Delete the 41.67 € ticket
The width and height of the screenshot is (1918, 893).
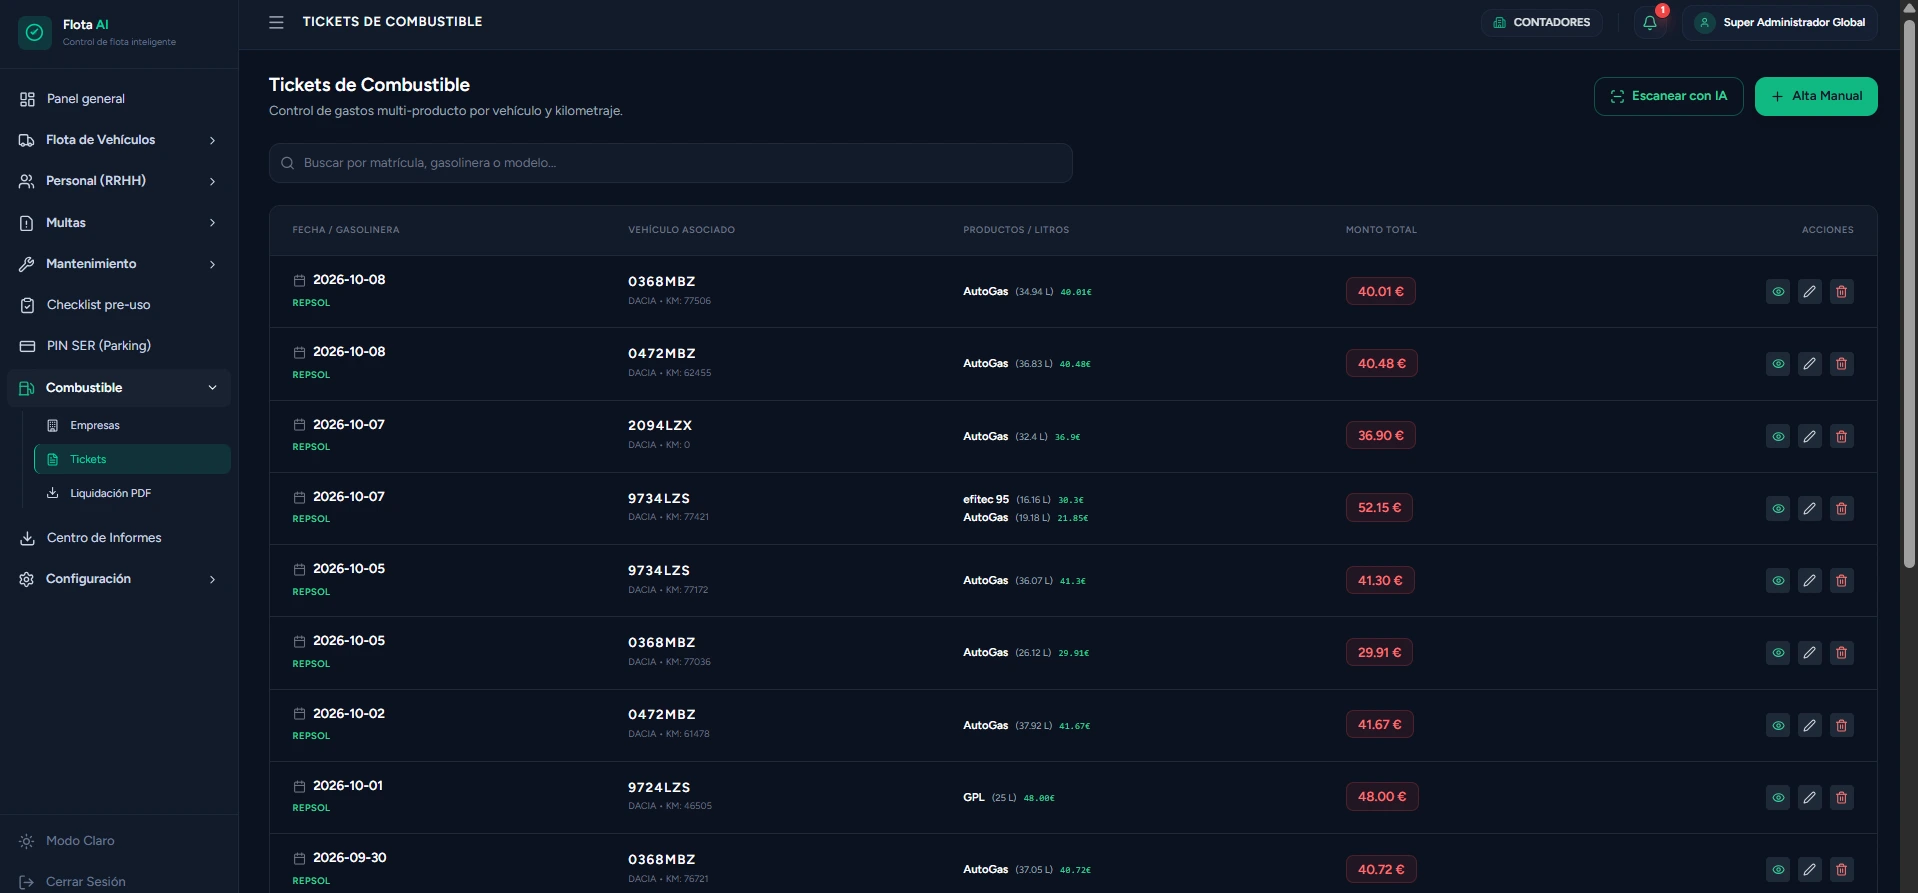(x=1841, y=725)
